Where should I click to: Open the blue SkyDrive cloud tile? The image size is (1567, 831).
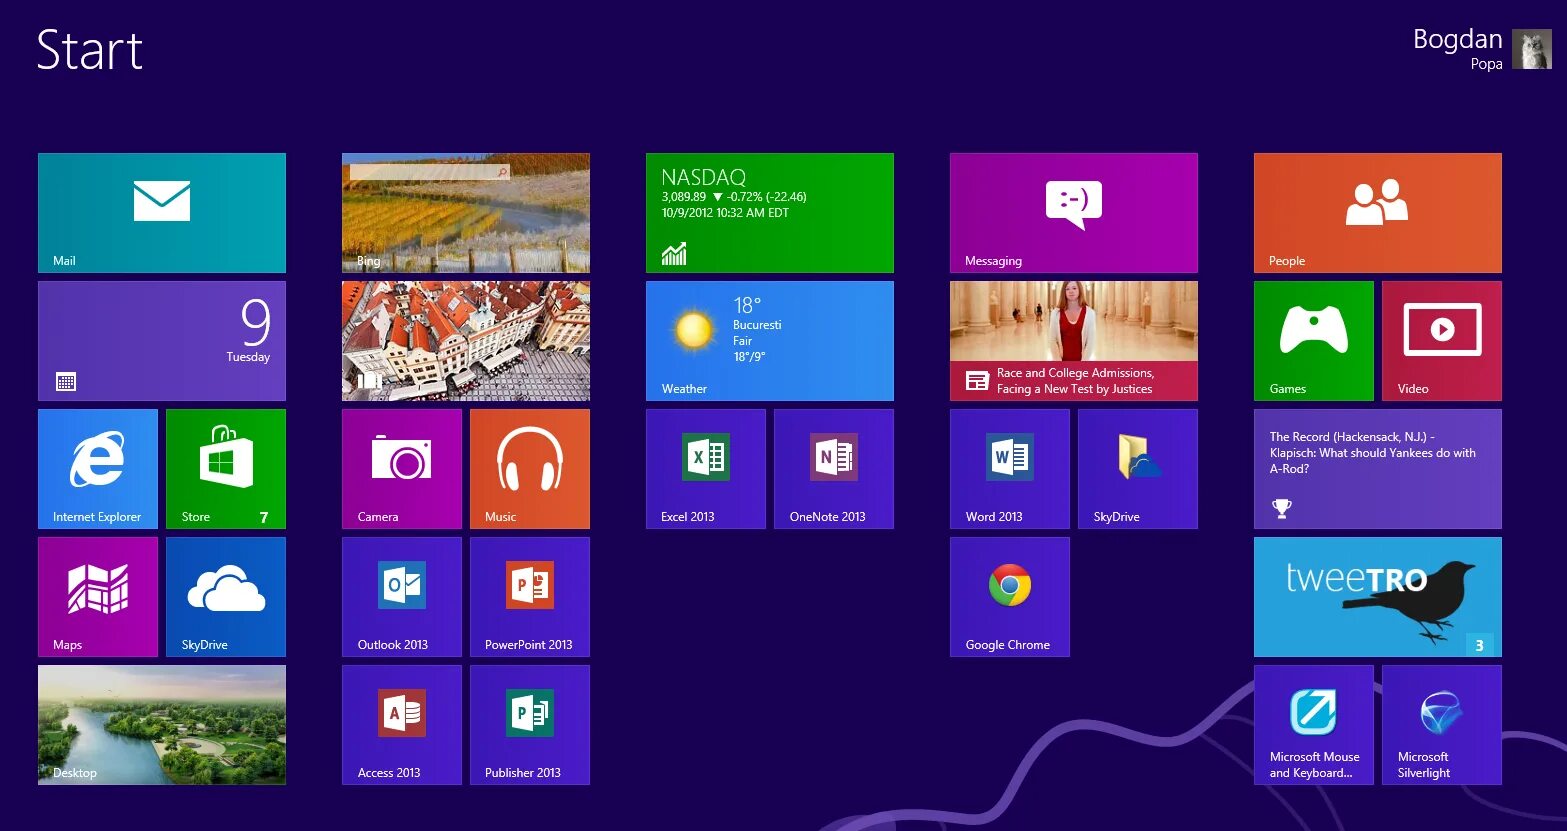click(x=226, y=597)
